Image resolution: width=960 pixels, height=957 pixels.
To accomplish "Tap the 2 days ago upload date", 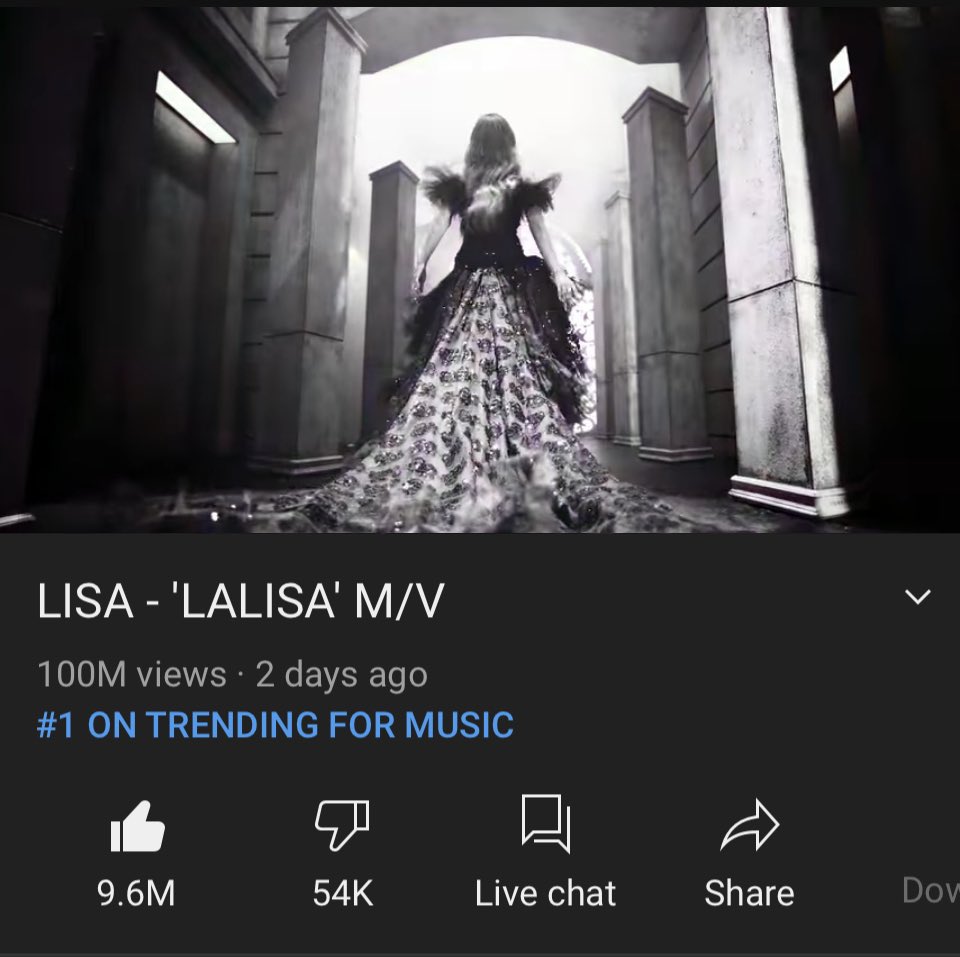I will point(341,675).
